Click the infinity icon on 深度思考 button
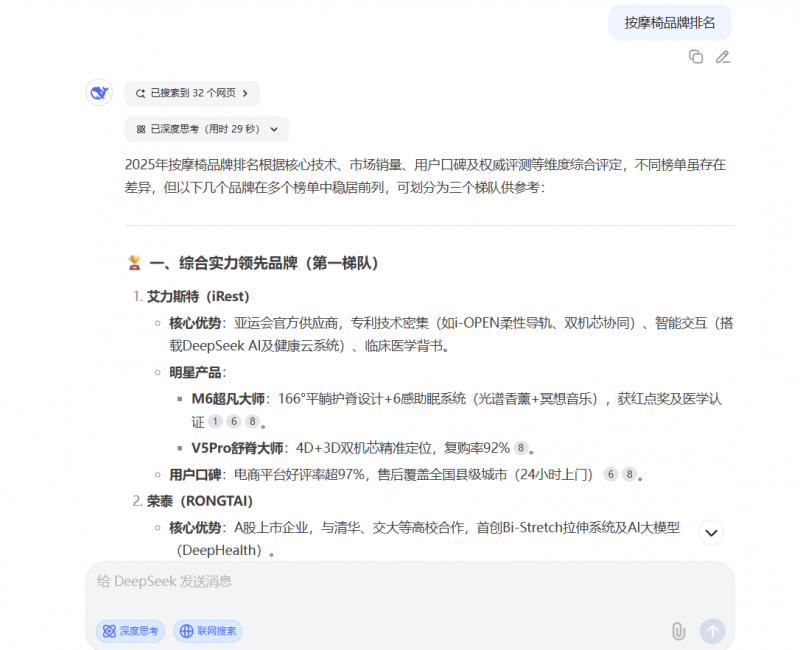Image resolution: width=800 pixels, height=650 pixels. click(x=108, y=631)
